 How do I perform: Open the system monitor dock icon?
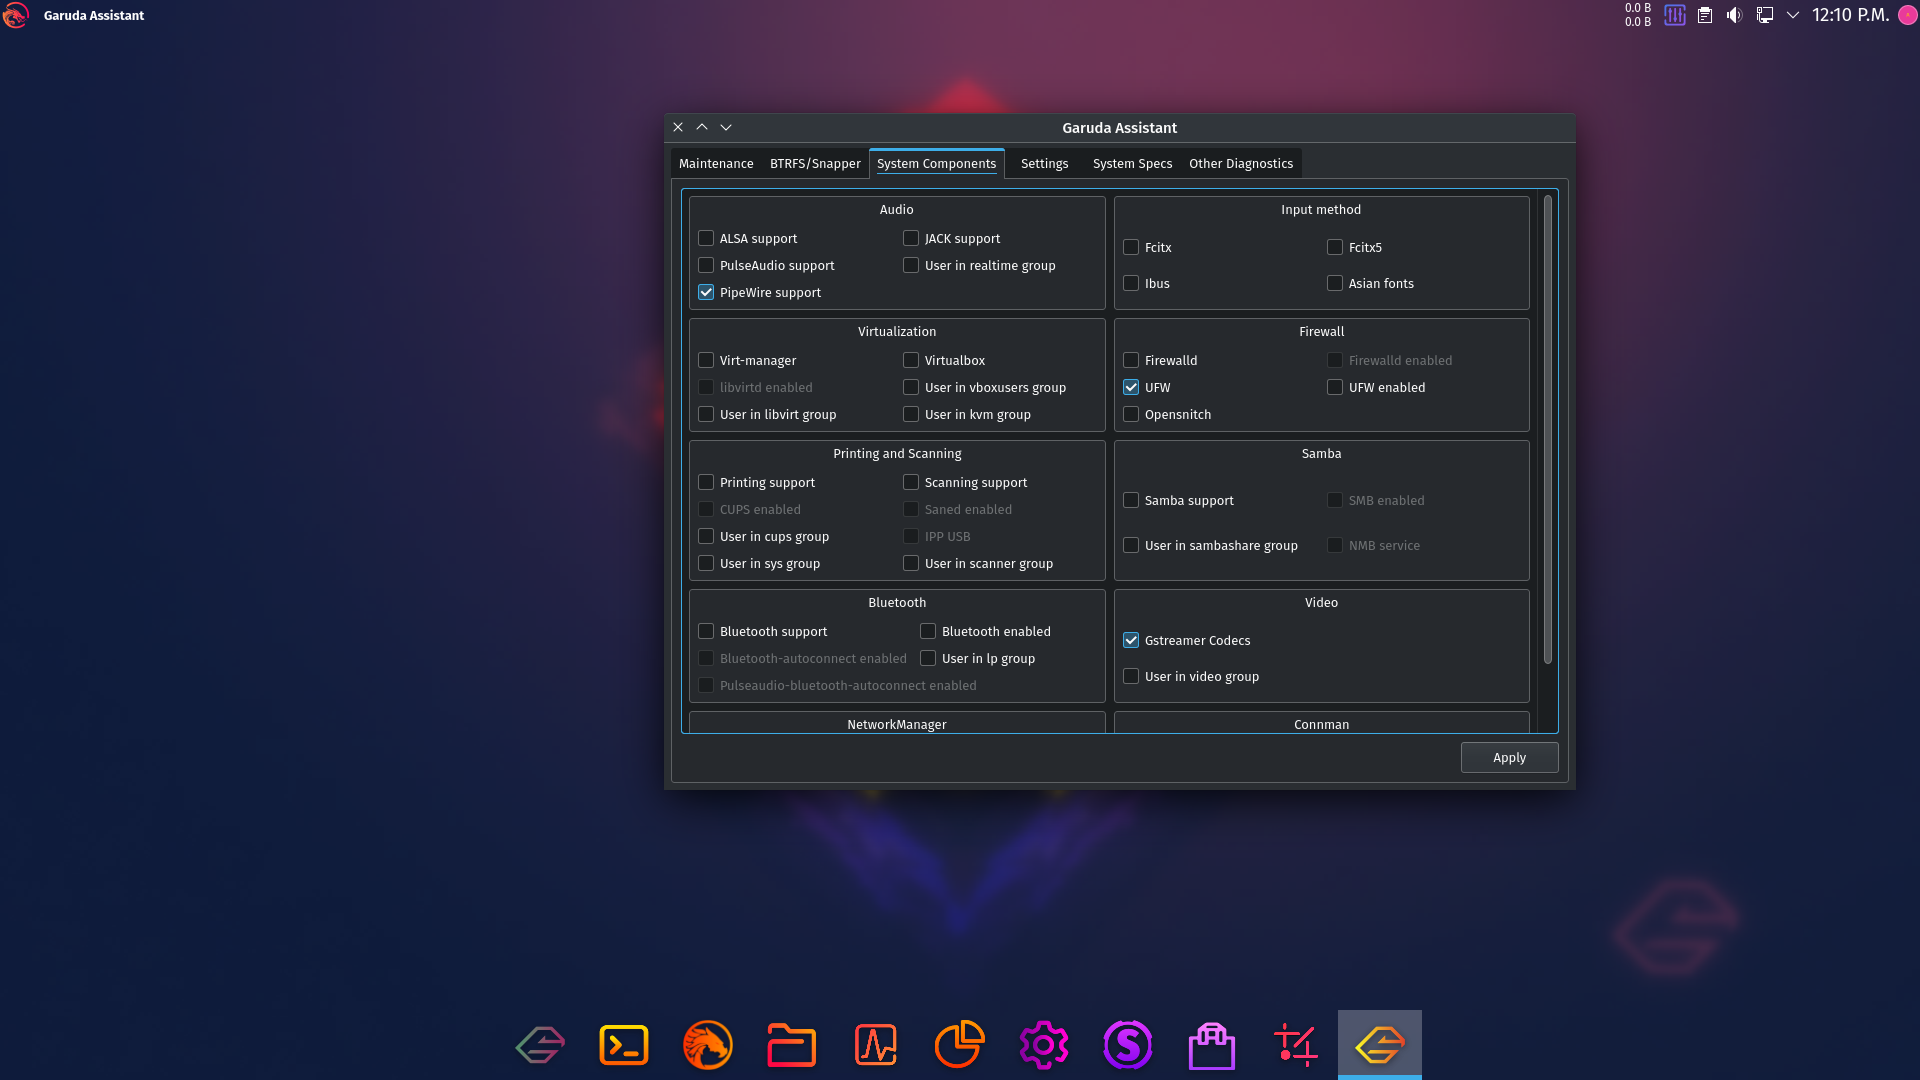[x=876, y=1046]
